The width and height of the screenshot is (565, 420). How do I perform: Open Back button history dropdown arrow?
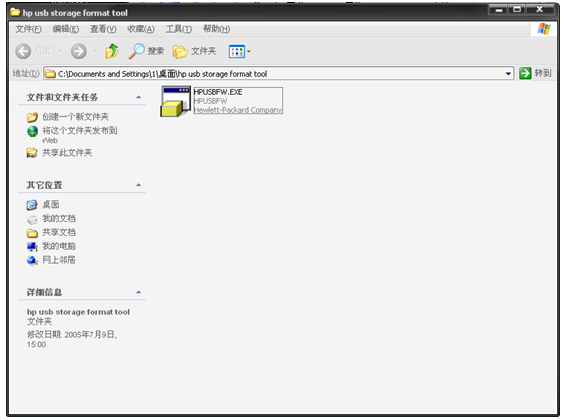pyautogui.click(x=59, y=51)
